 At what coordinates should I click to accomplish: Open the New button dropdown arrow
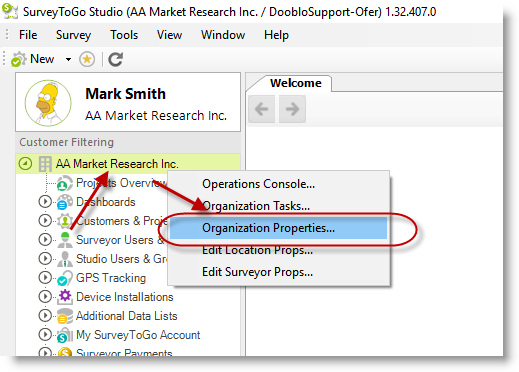pos(68,59)
